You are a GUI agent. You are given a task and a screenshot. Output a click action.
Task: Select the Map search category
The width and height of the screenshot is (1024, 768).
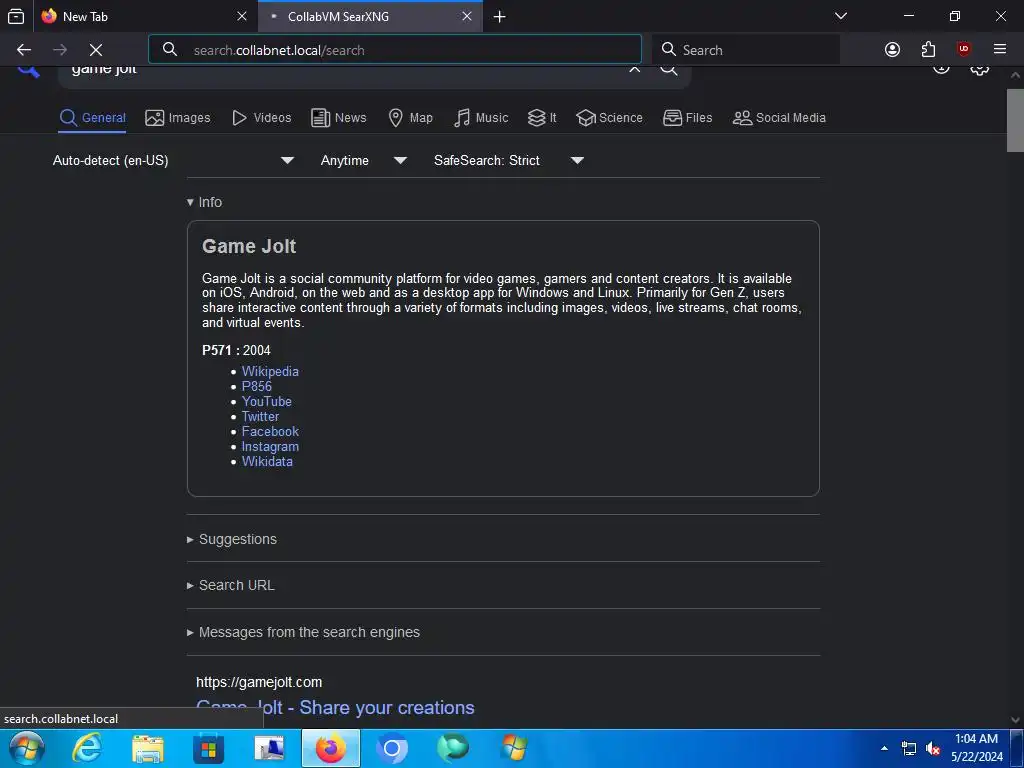click(x=411, y=118)
